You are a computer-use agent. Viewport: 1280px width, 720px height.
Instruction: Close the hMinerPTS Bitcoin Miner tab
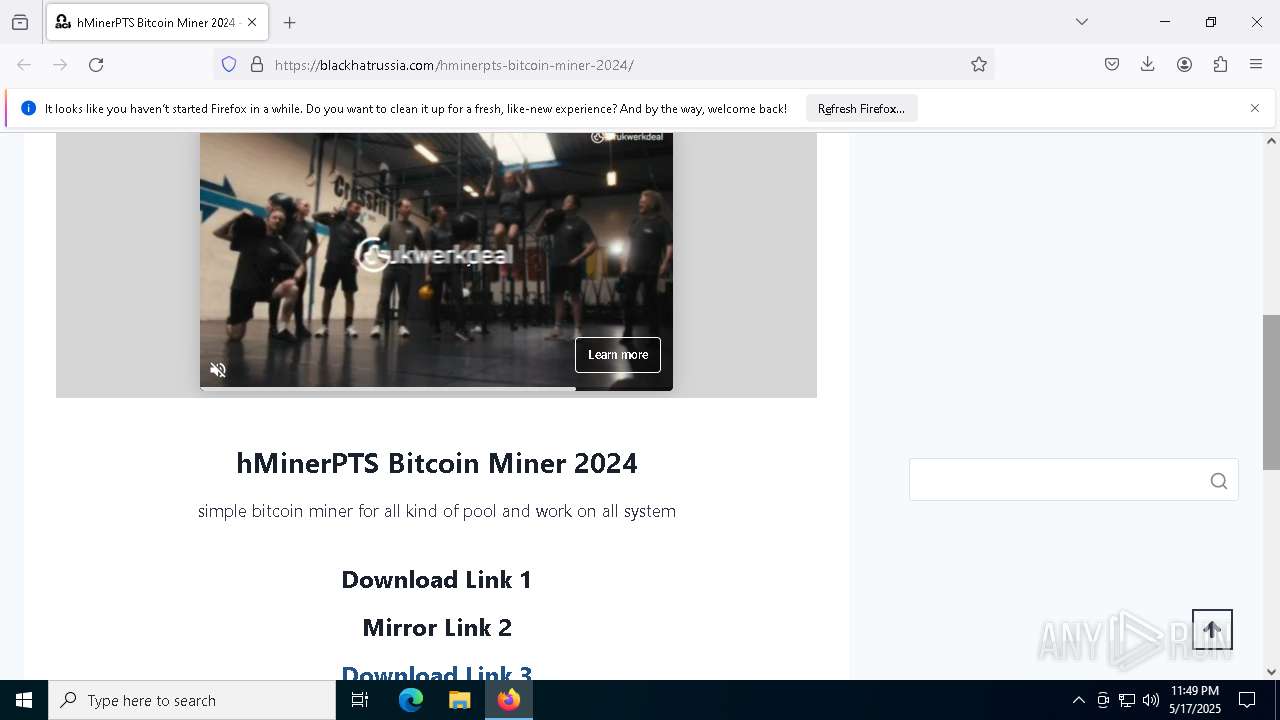pyautogui.click(x=252, y=22)
